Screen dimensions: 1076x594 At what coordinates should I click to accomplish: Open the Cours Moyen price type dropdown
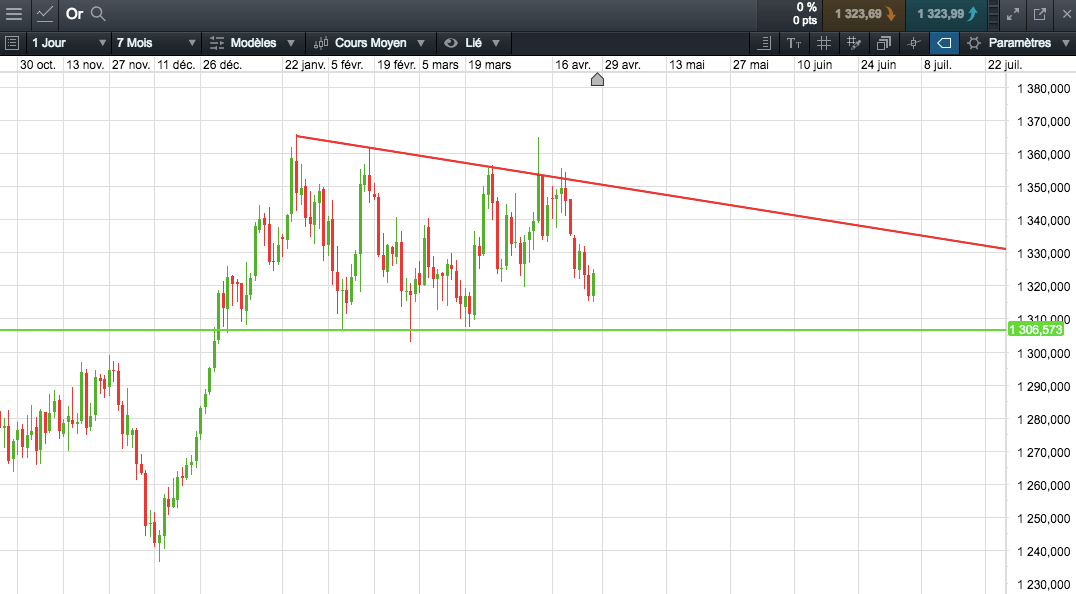pyautogui.click(x=369, y=43)
